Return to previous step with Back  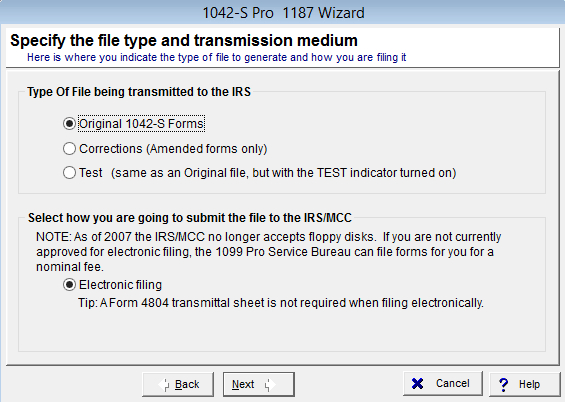(178, 384)
